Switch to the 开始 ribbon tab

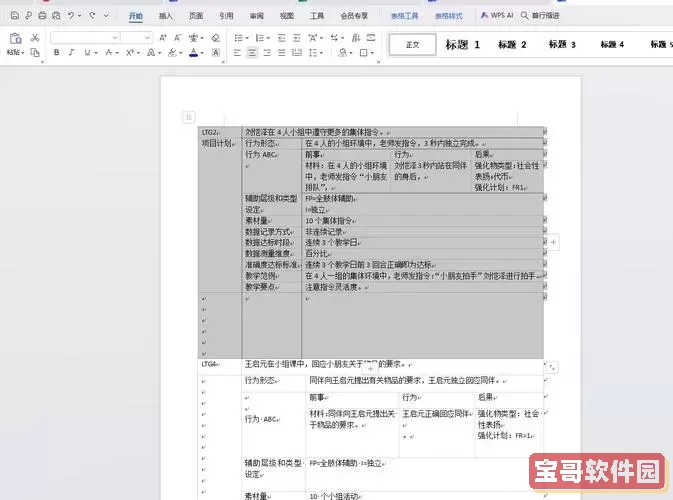(136, 16)
